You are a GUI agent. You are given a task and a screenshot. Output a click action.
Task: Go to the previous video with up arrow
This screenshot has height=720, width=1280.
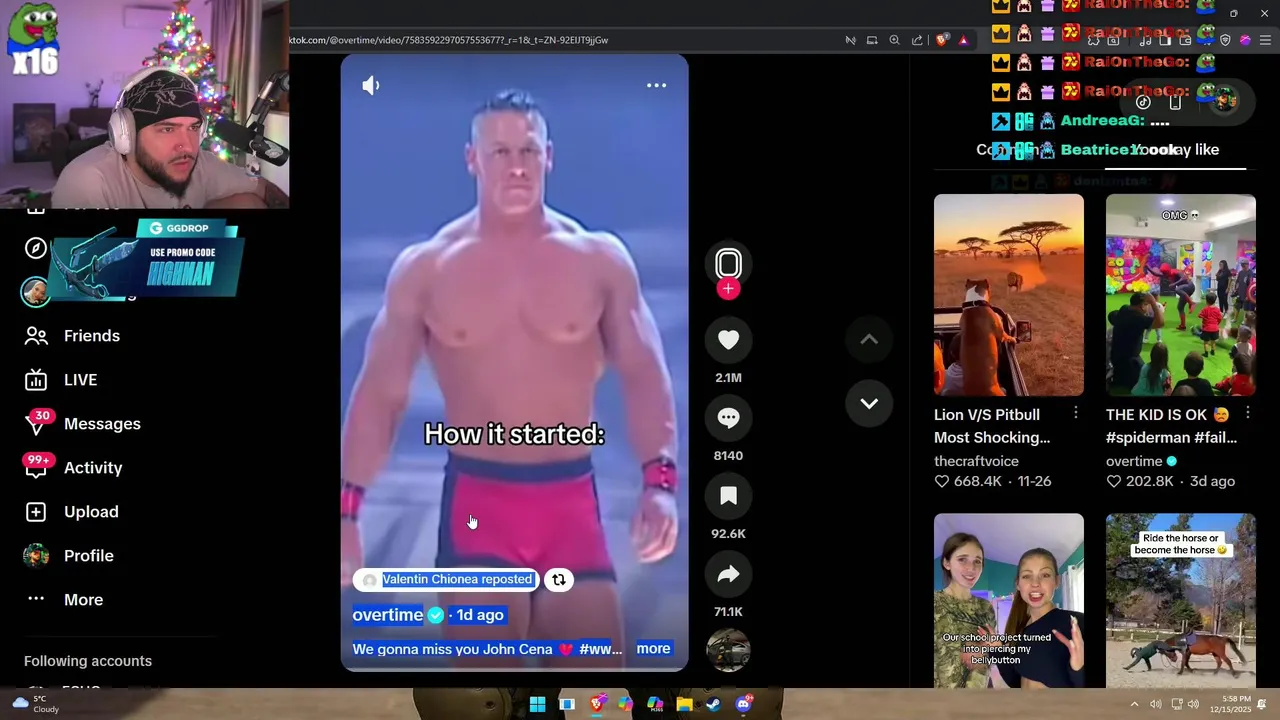(x=869, y=340)
